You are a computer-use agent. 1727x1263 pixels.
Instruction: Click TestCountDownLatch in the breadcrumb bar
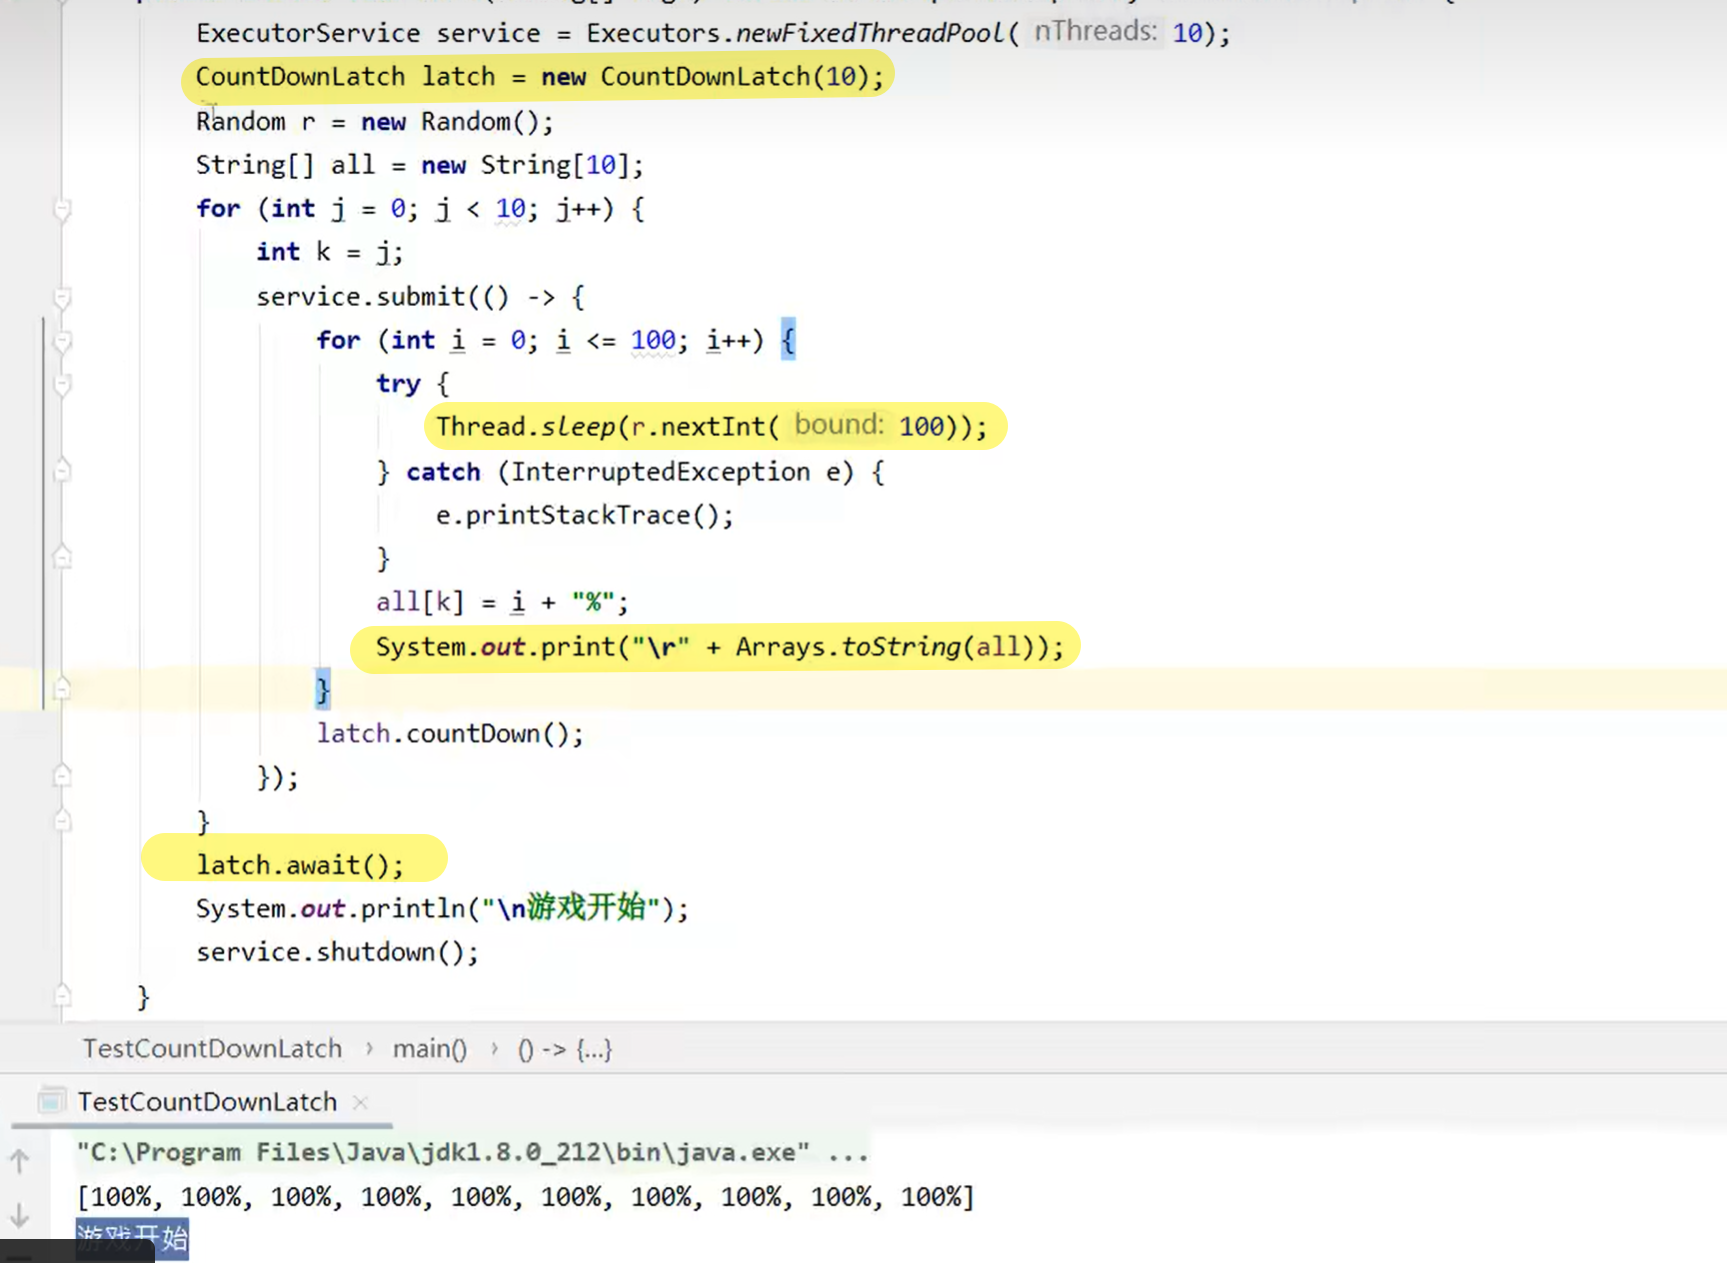pyautogui.click(x=212, y=1049)
